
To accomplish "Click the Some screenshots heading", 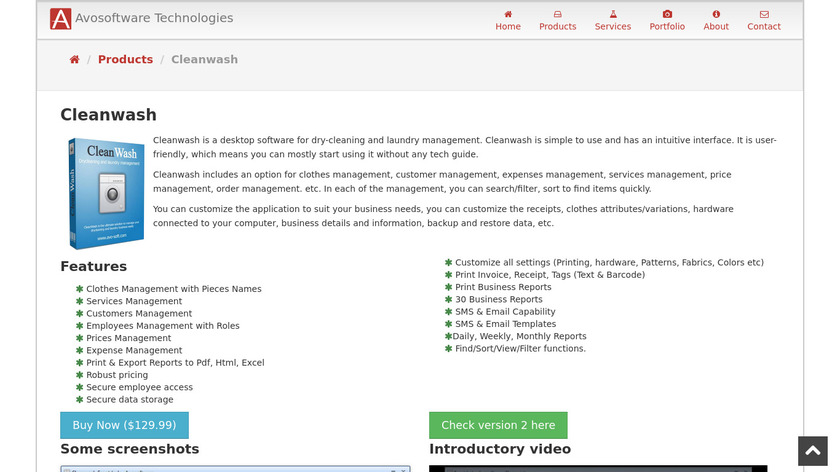I will point(130,449).
